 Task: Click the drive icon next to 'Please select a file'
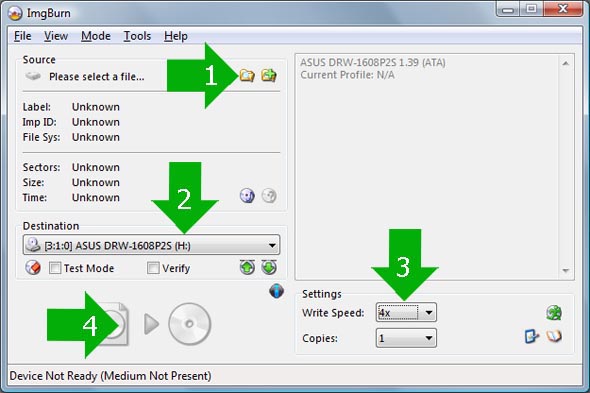33,76
